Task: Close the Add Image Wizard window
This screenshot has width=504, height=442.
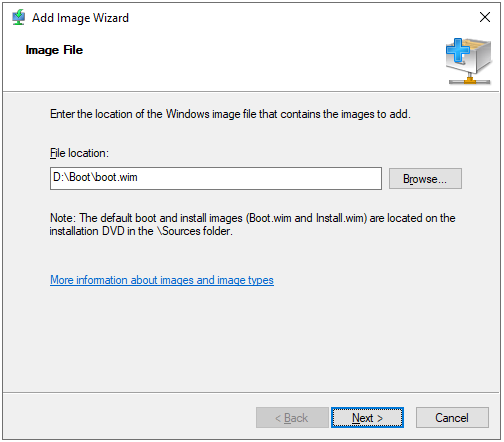Action: tap(485, 17)
